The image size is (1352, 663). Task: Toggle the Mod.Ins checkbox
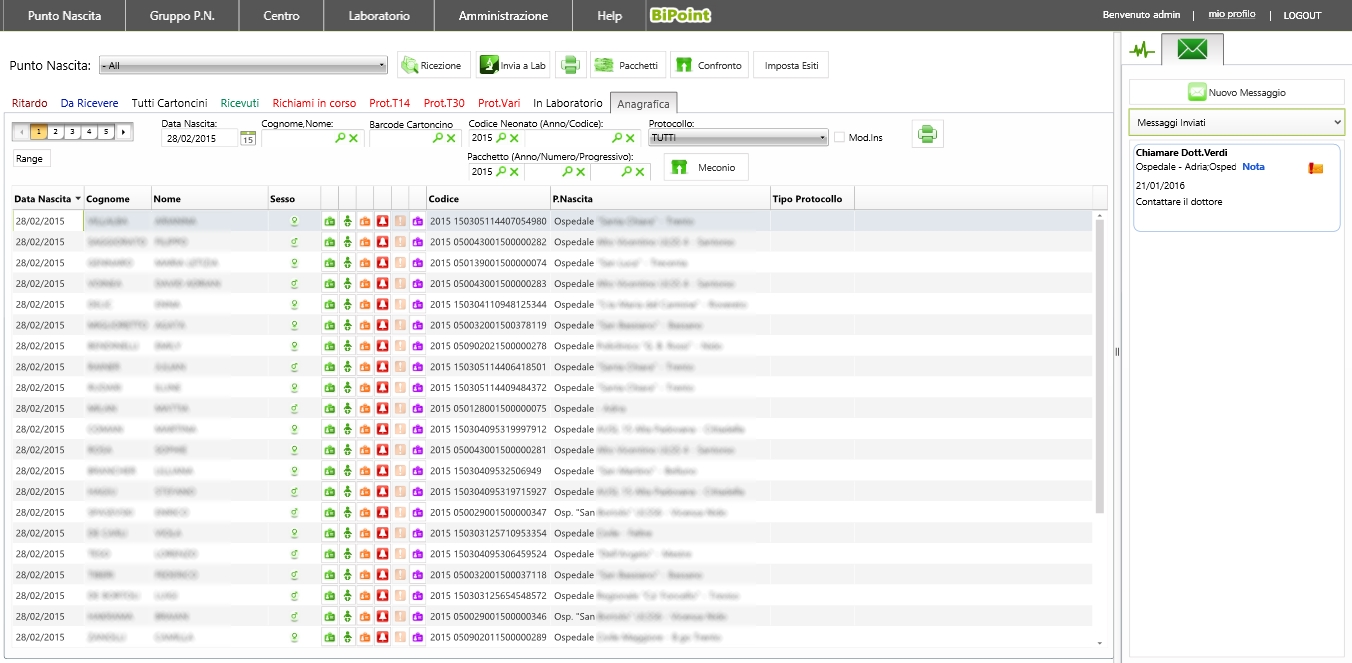coord(840,137)
